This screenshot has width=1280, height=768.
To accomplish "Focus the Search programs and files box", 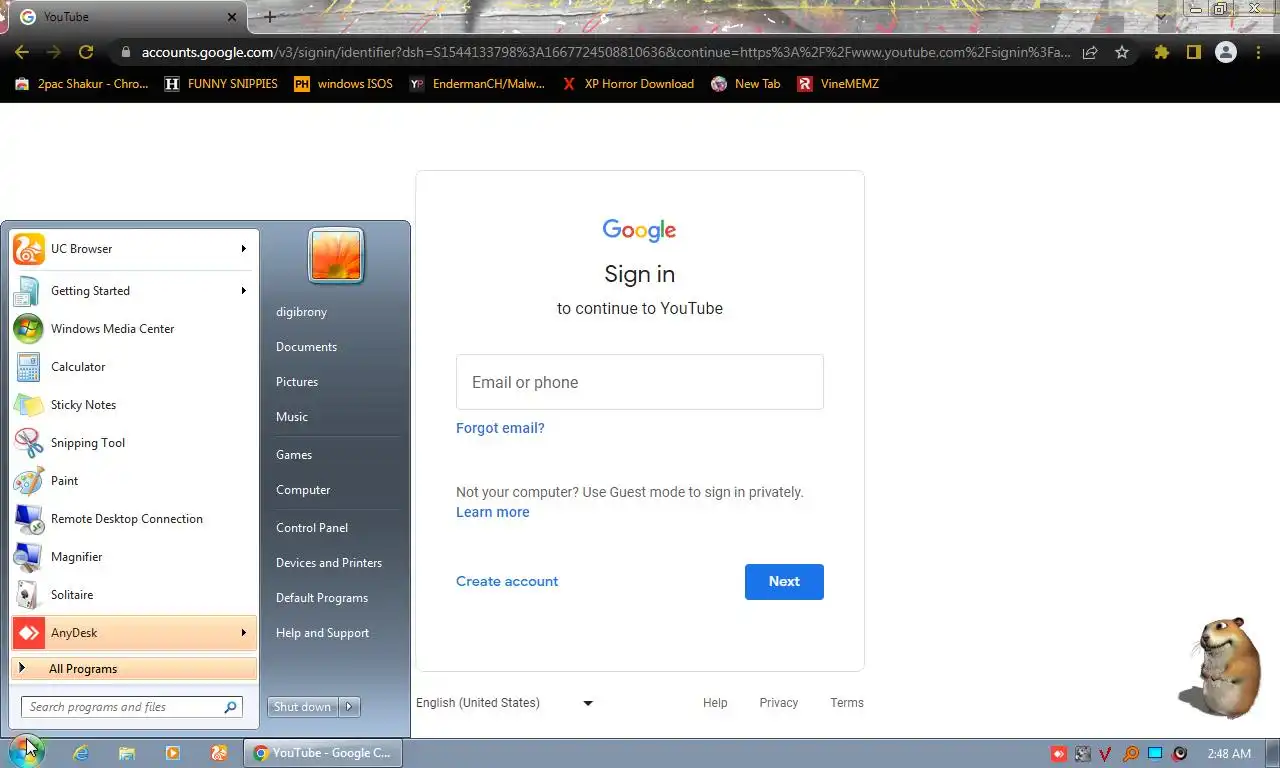I will [131, 707].
